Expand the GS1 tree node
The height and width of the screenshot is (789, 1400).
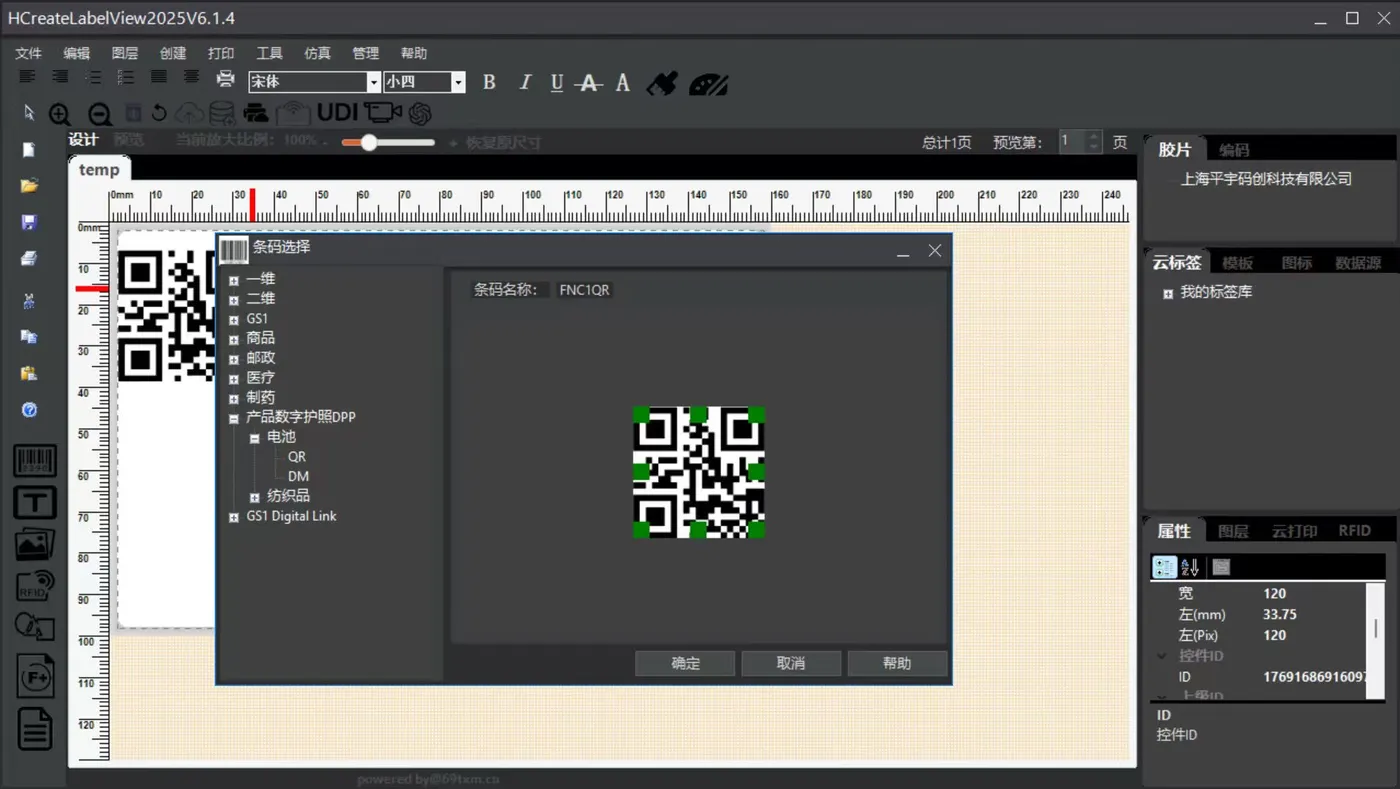click(234, 320)
